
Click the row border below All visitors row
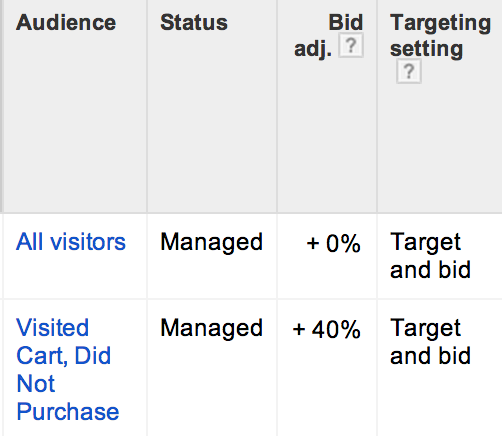(251, 299)
